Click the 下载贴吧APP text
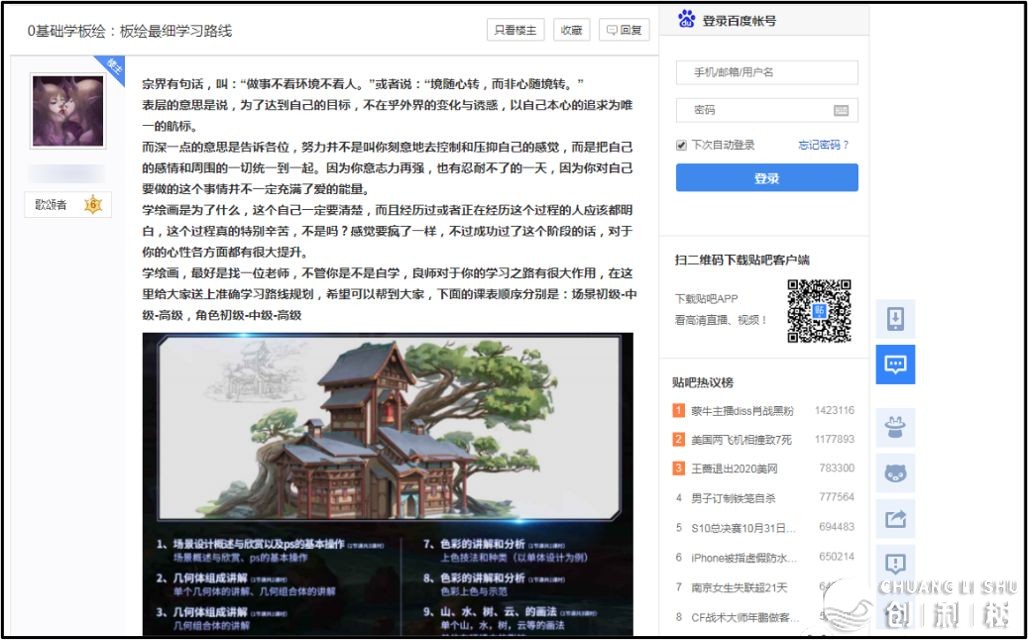This screenshot has width=1028, height=640. point(706,299)
